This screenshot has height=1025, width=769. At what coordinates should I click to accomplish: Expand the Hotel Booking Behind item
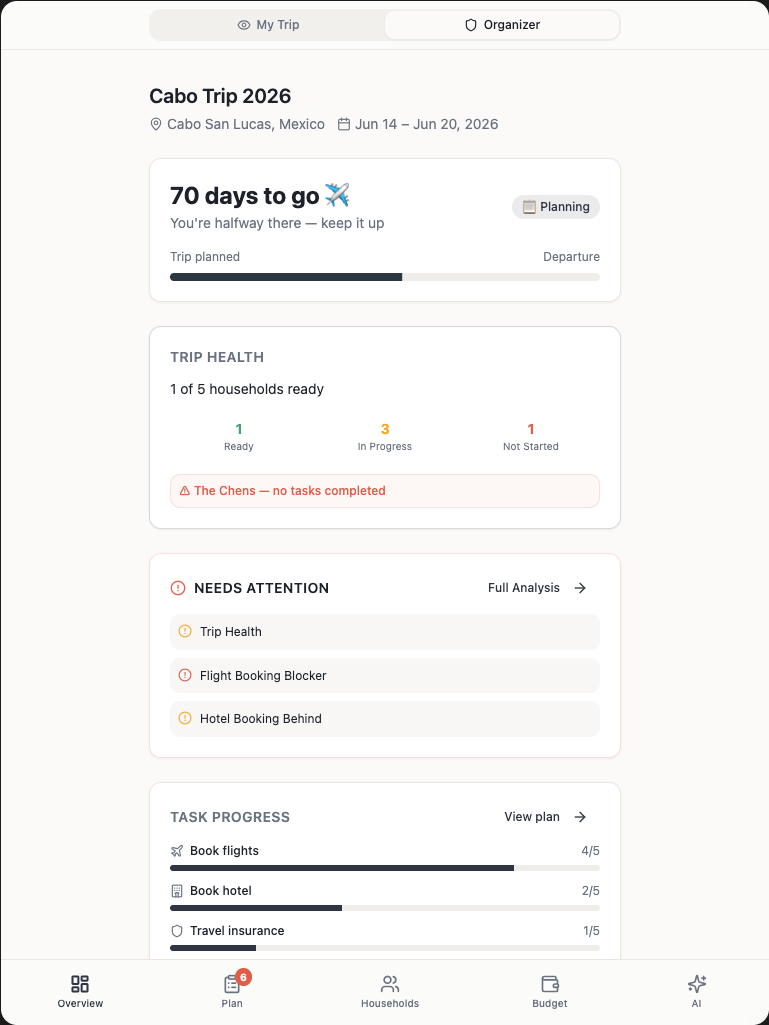pyautogui.click(x=384, y=719)
